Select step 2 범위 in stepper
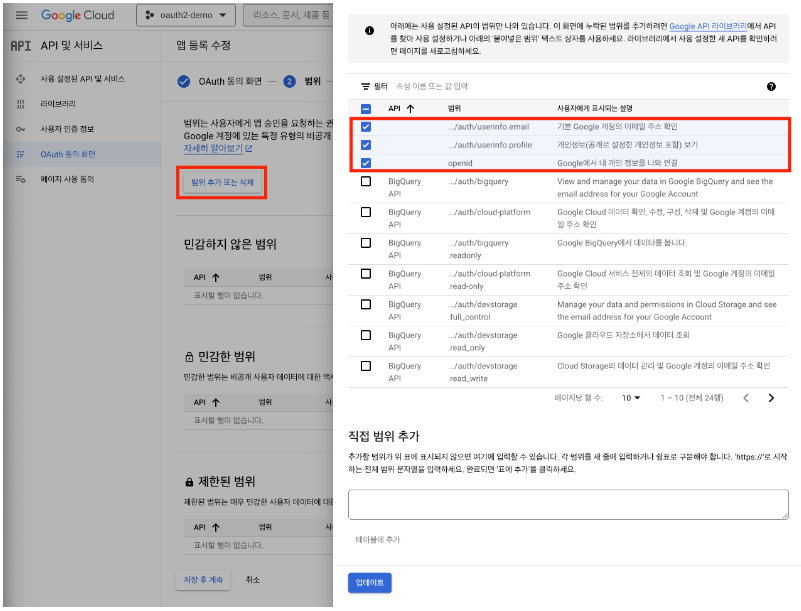This screenshot has width=801, height=611. point(290,81)
